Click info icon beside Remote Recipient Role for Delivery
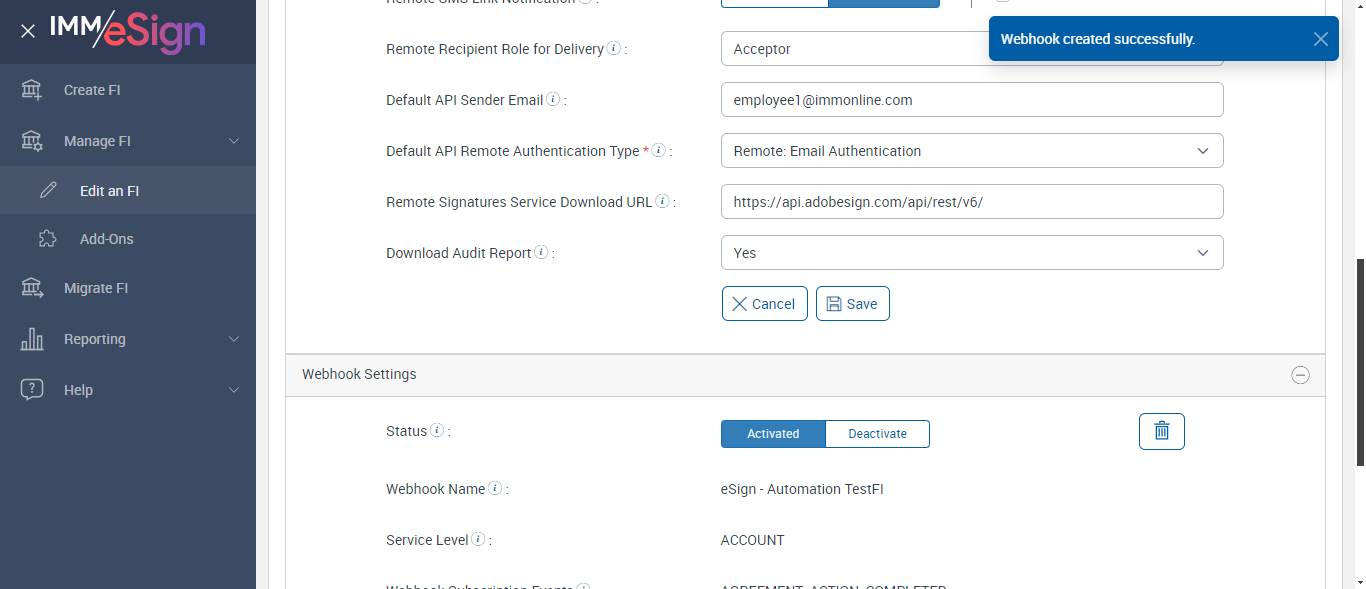The width and height of the screenshot is (1366, 589). point(614,48)
